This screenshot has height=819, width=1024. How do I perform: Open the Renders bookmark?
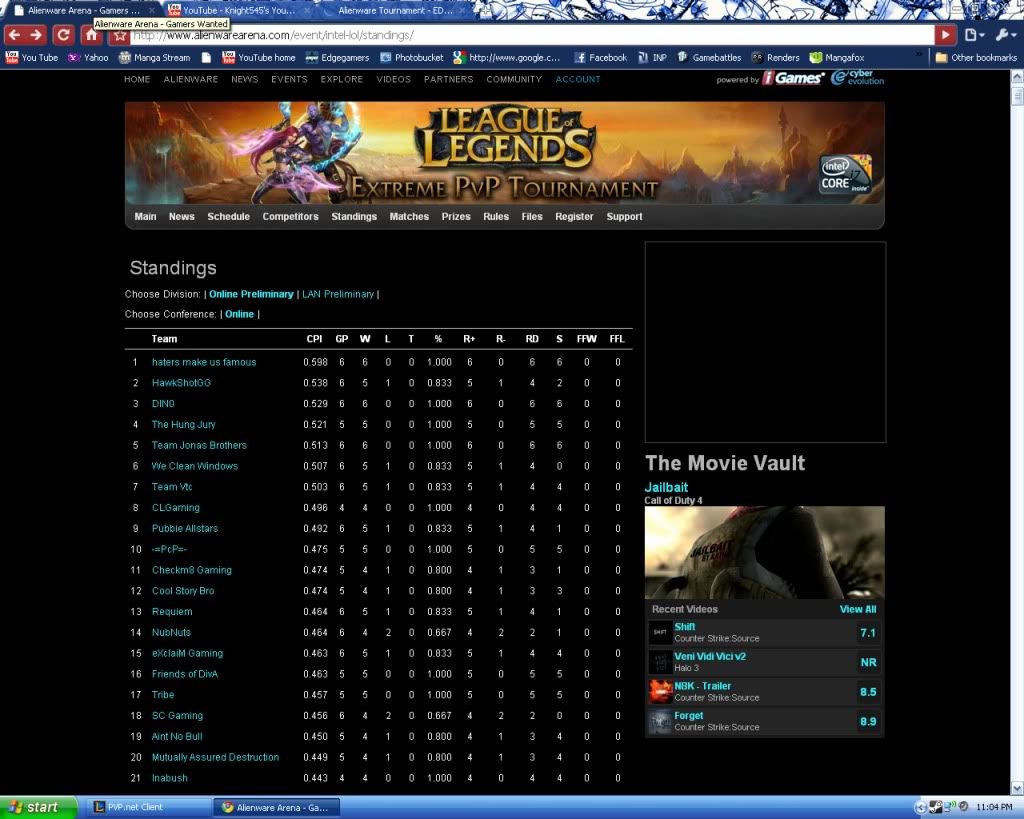coord(776,57)
